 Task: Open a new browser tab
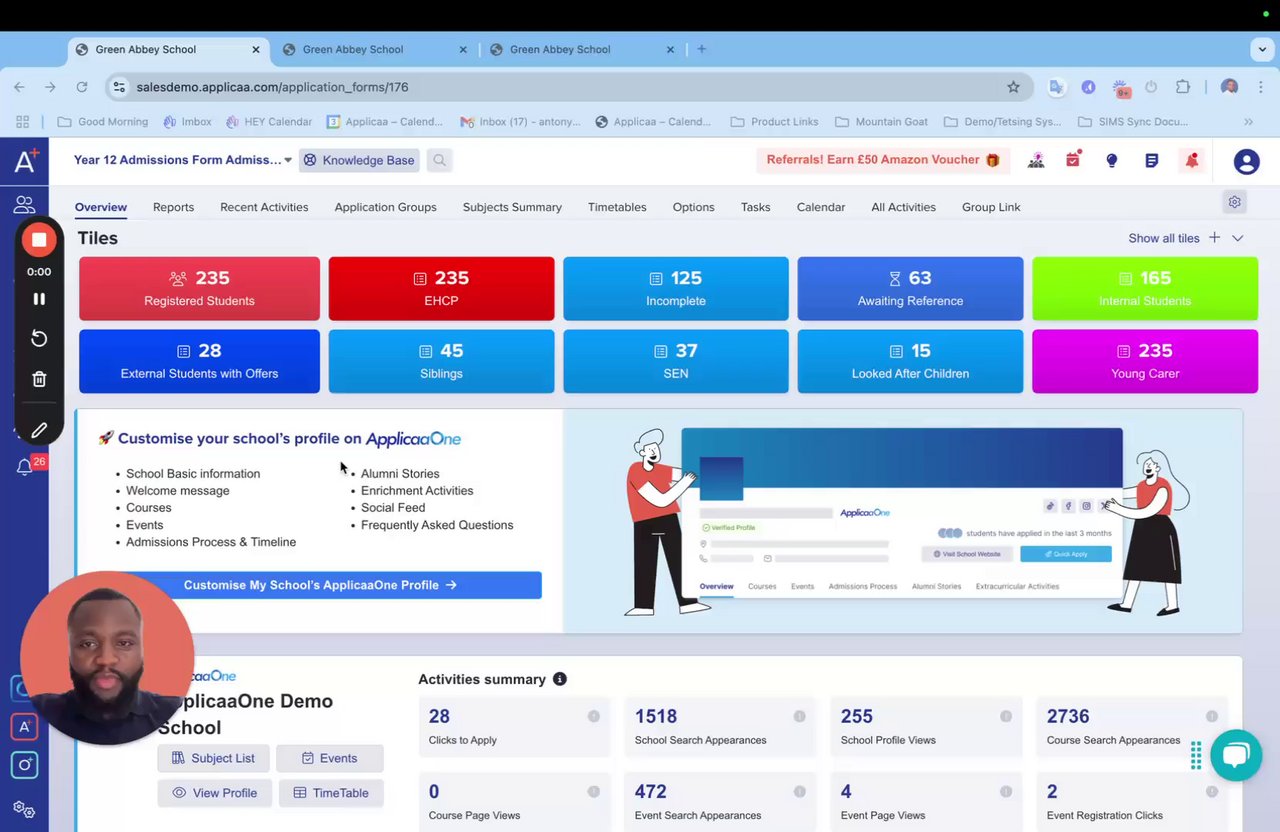click(x=701, y=49)
